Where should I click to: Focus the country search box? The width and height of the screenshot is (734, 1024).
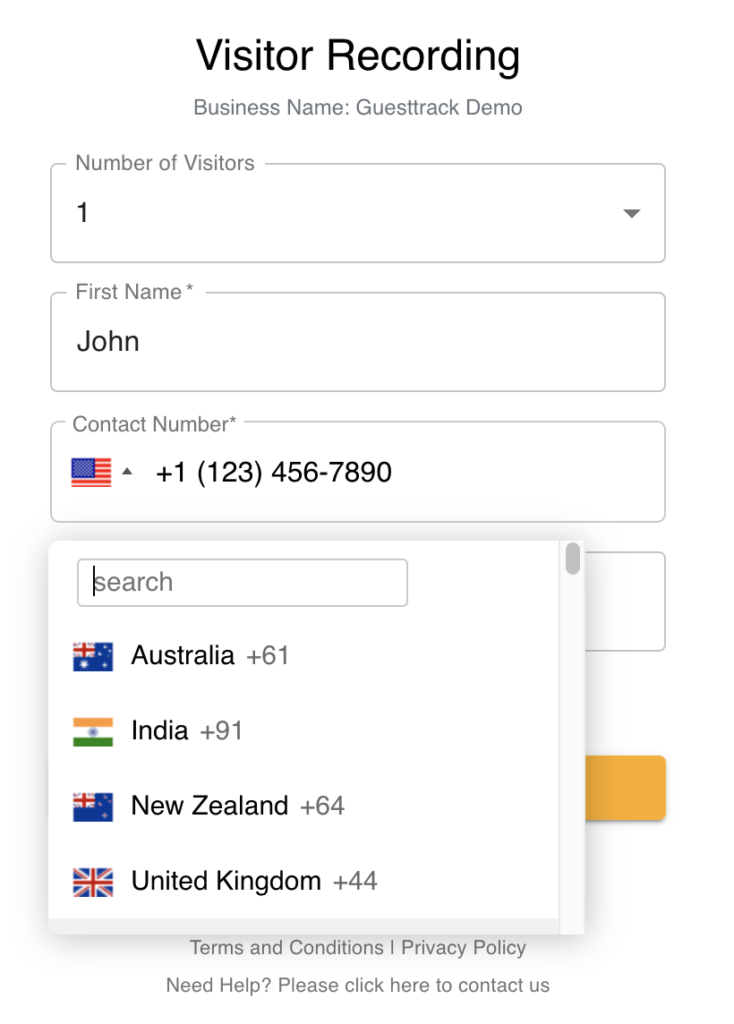point(242,582)
